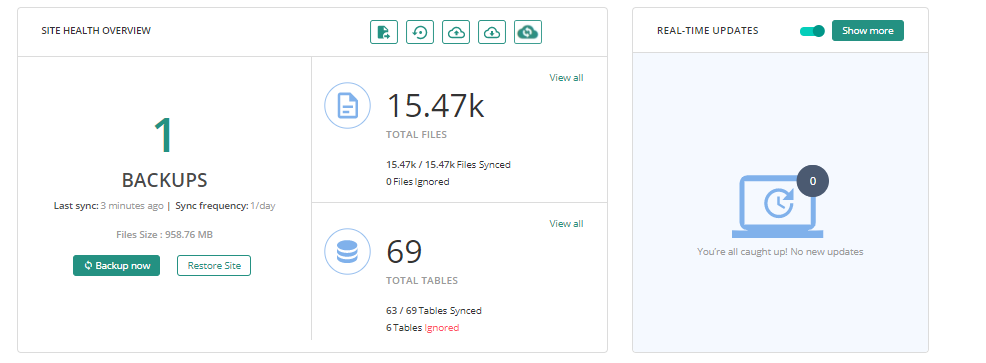This screenshot has width=986, height=363.
Task: Click the total files document icon
Action: click(x=348, y=106)
